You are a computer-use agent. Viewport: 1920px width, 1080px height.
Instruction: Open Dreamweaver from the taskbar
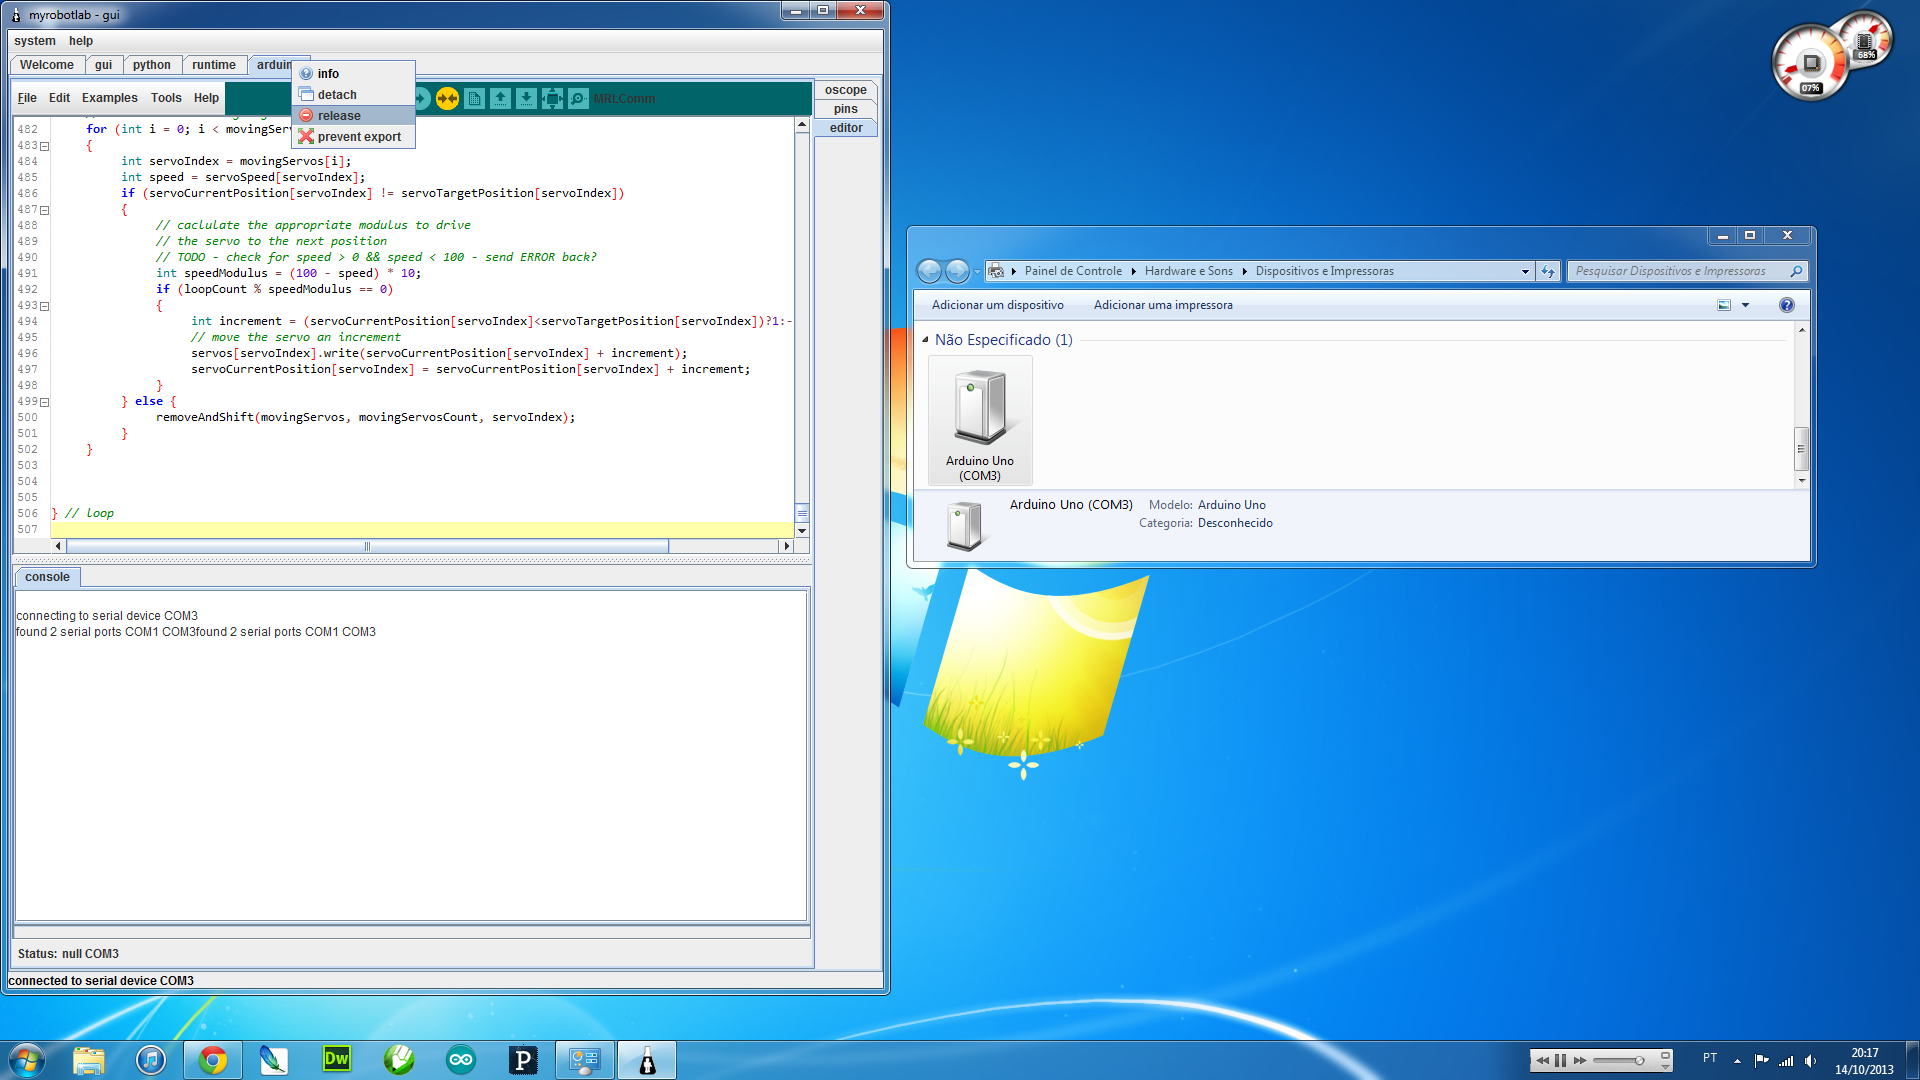coord(337,1060)
